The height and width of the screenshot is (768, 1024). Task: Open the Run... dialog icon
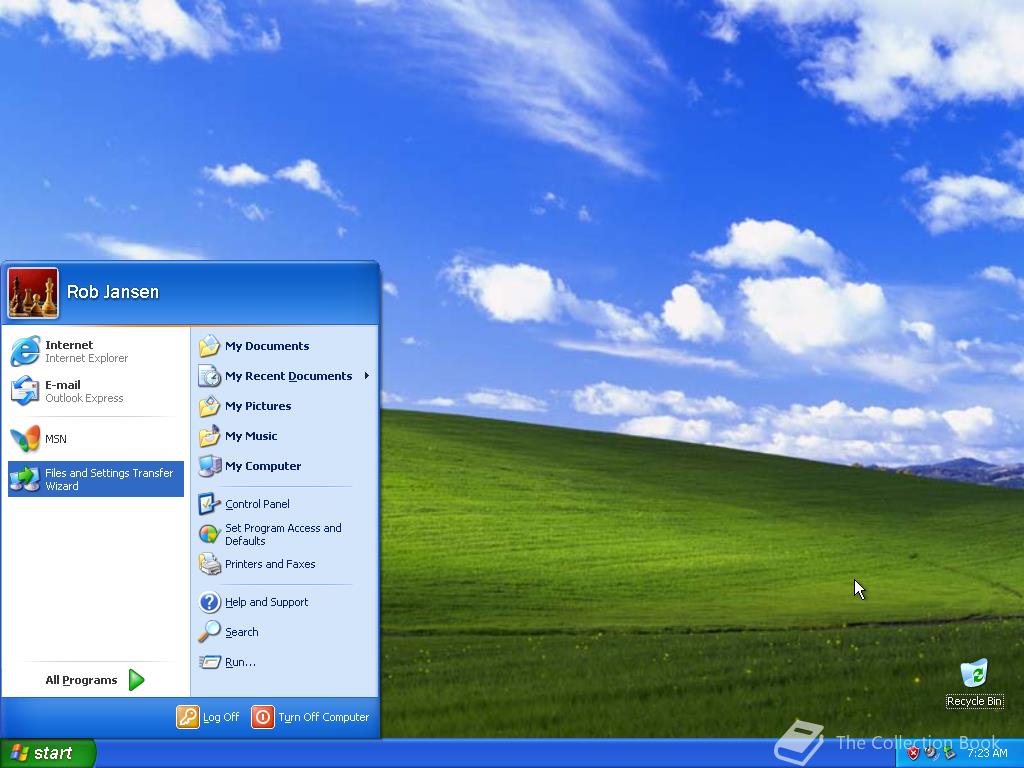point(210,662)
